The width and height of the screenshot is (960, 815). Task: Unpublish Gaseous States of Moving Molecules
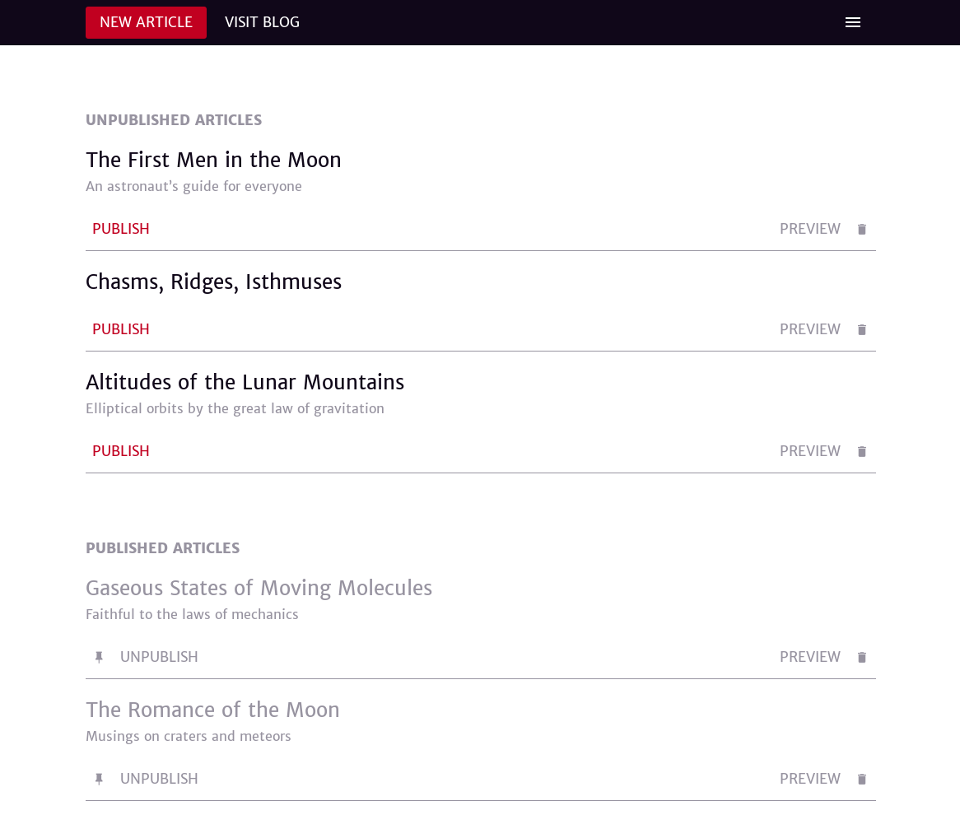[x=159, y=657]
